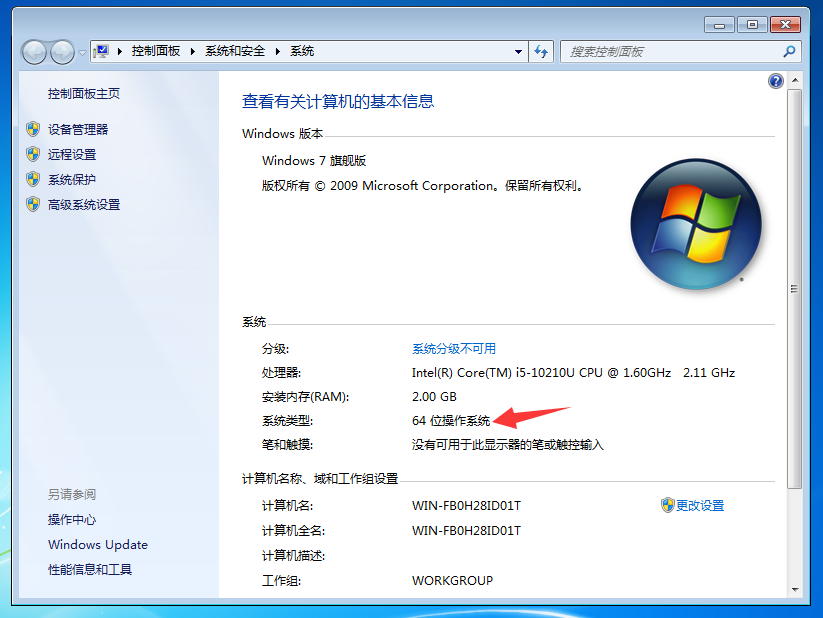This screenshot has width=823, height=618.
Task: Click the Windows 7 旗舰版 text
Action: [x=314, y=161]
